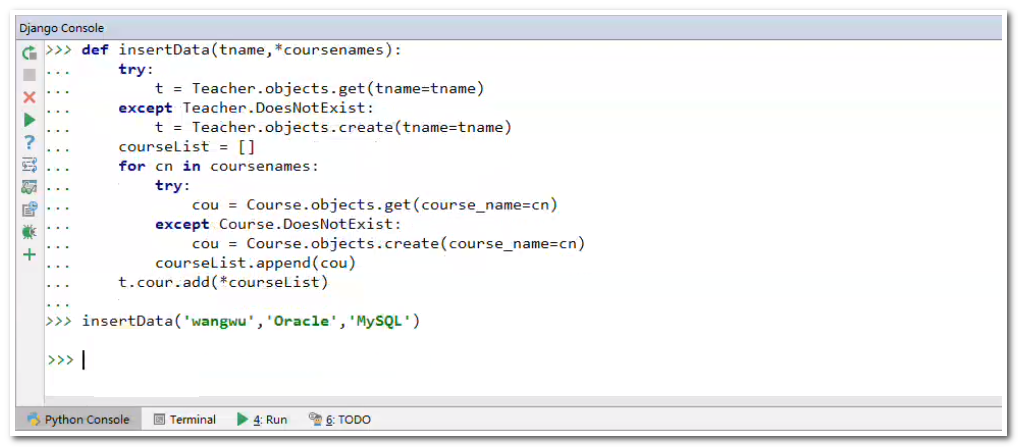Click the line 'courseList = []'
The image size is (1018, 447).
pos(186,147)
